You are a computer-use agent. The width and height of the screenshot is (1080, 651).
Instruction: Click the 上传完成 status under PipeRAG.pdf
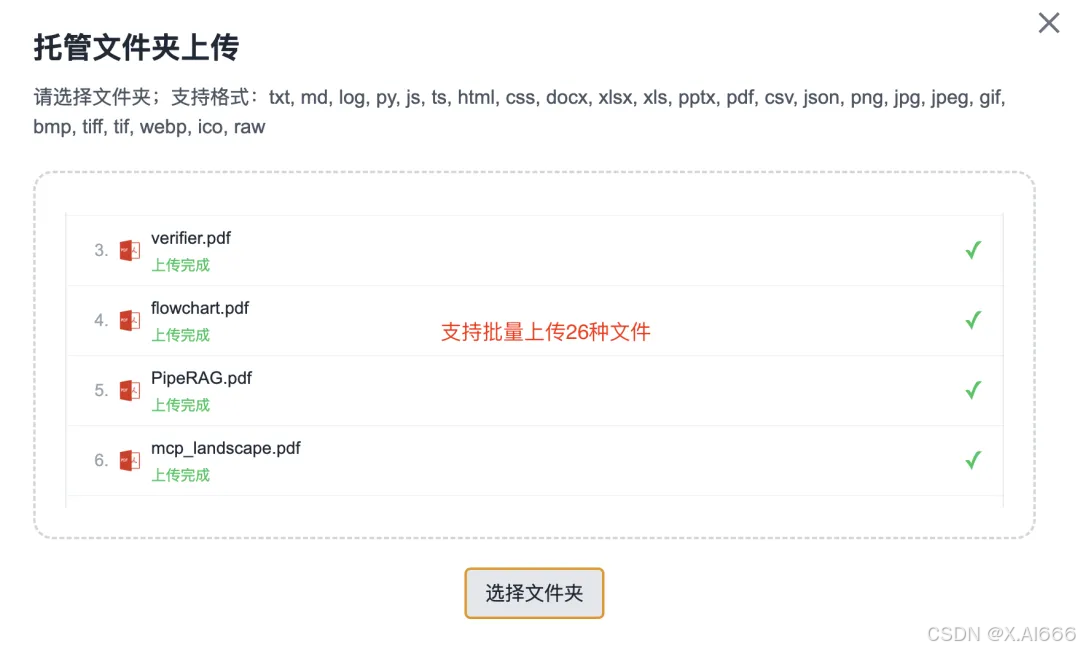[x=181, y=405]
